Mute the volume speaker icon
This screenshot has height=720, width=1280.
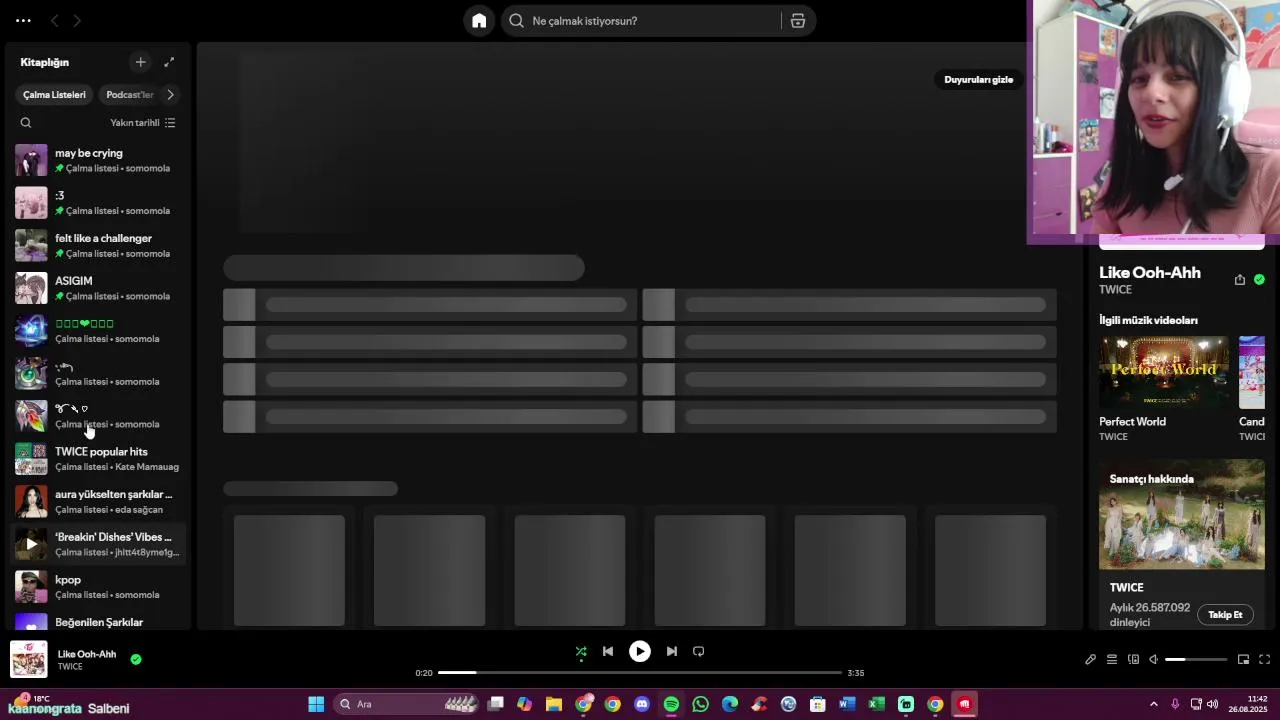click(x=1154, y=660)
